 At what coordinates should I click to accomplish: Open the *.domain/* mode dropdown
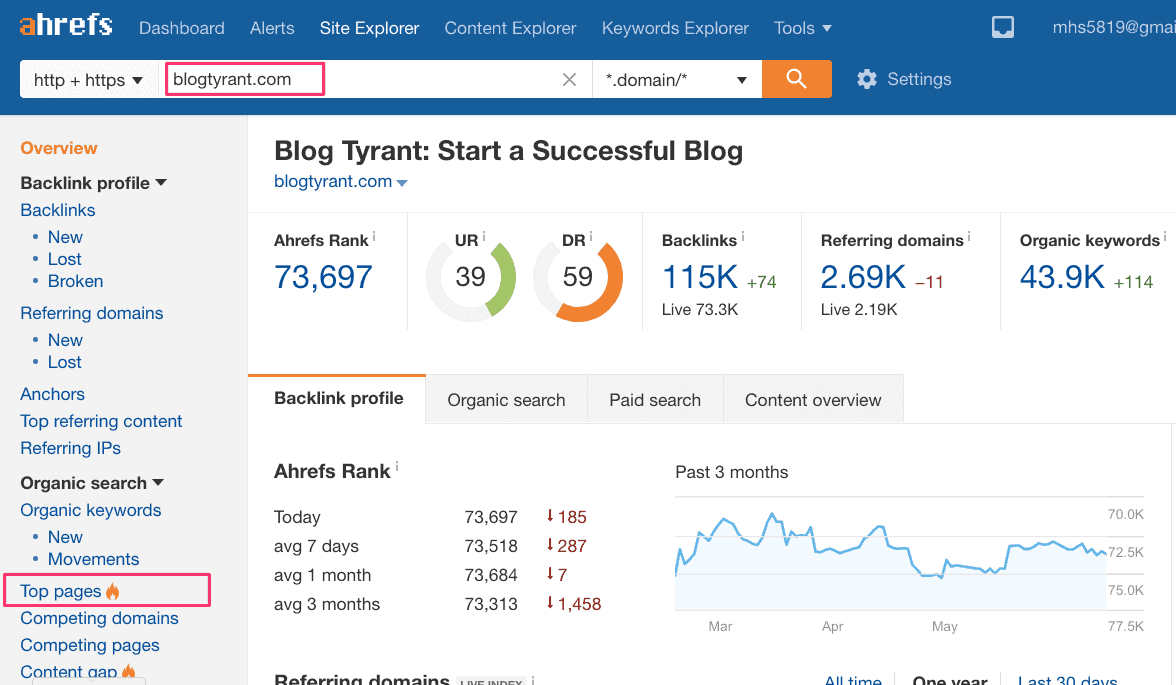tap(676, 80)
